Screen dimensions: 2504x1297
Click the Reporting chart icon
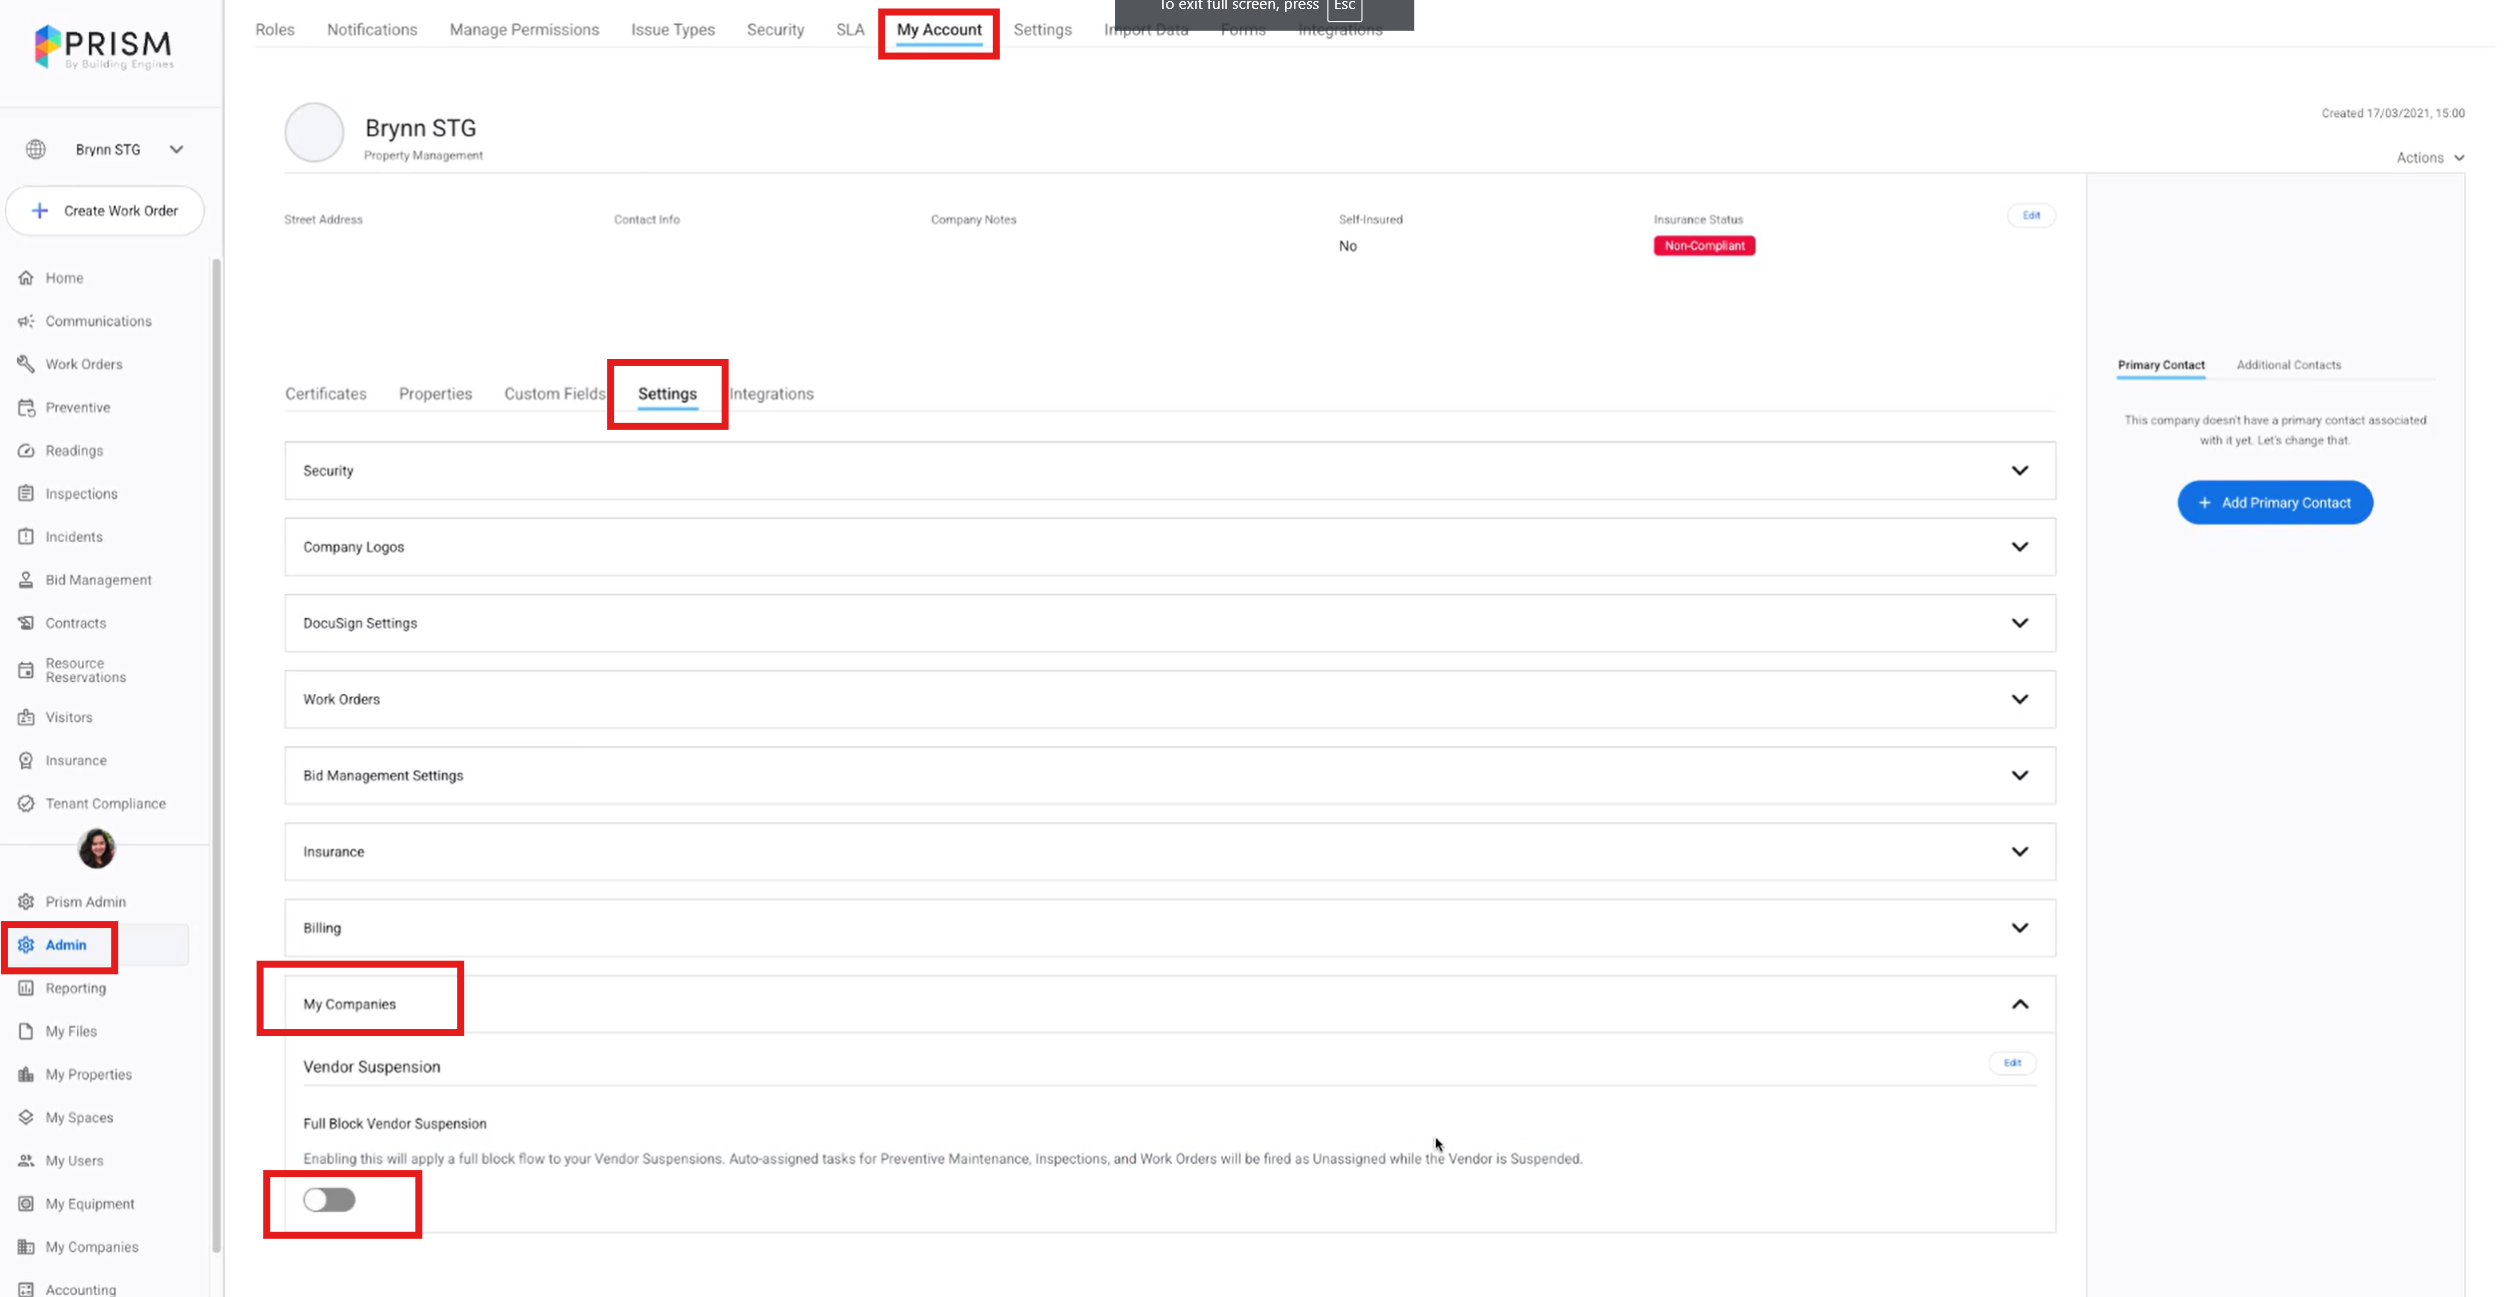(26, 988)
